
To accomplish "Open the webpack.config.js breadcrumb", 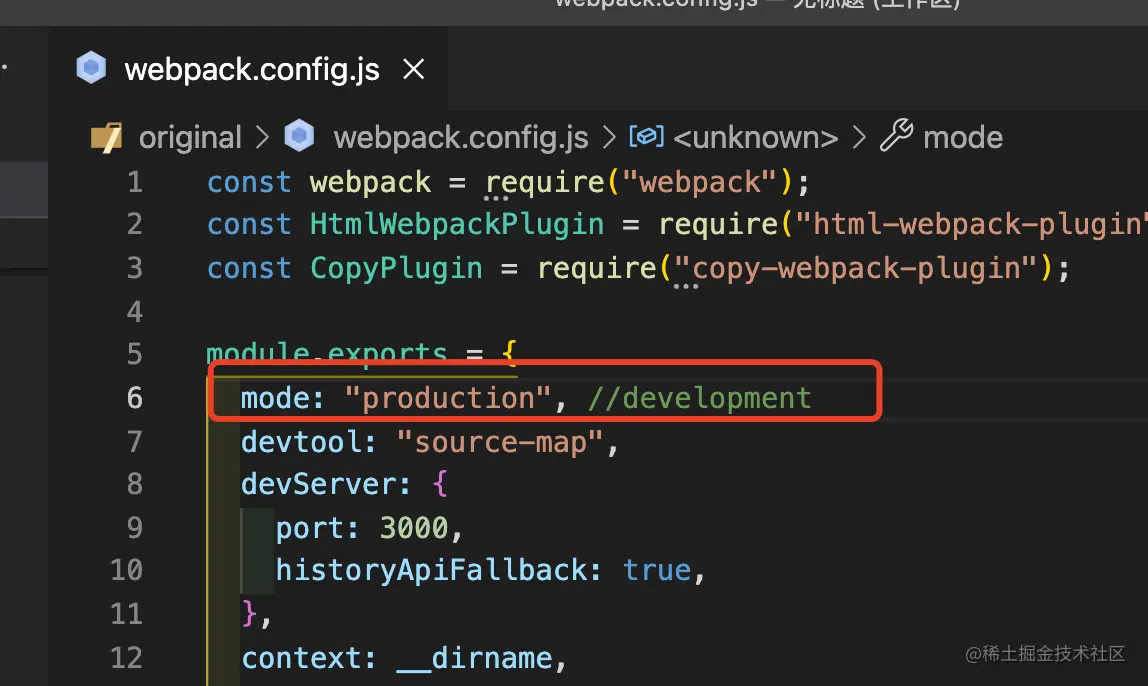I will click(x=461, y=137).
